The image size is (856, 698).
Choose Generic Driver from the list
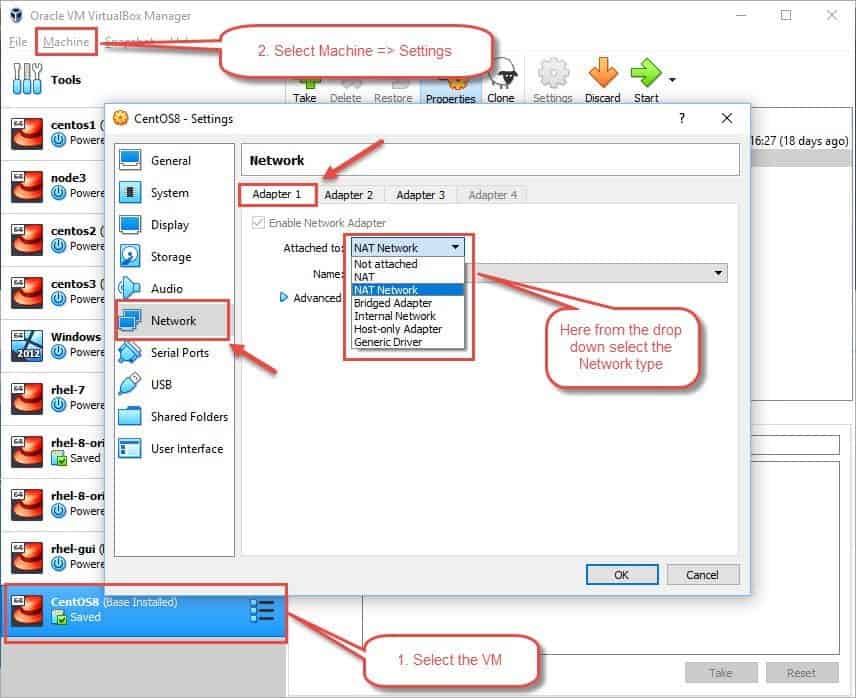(x=408, y=342)
